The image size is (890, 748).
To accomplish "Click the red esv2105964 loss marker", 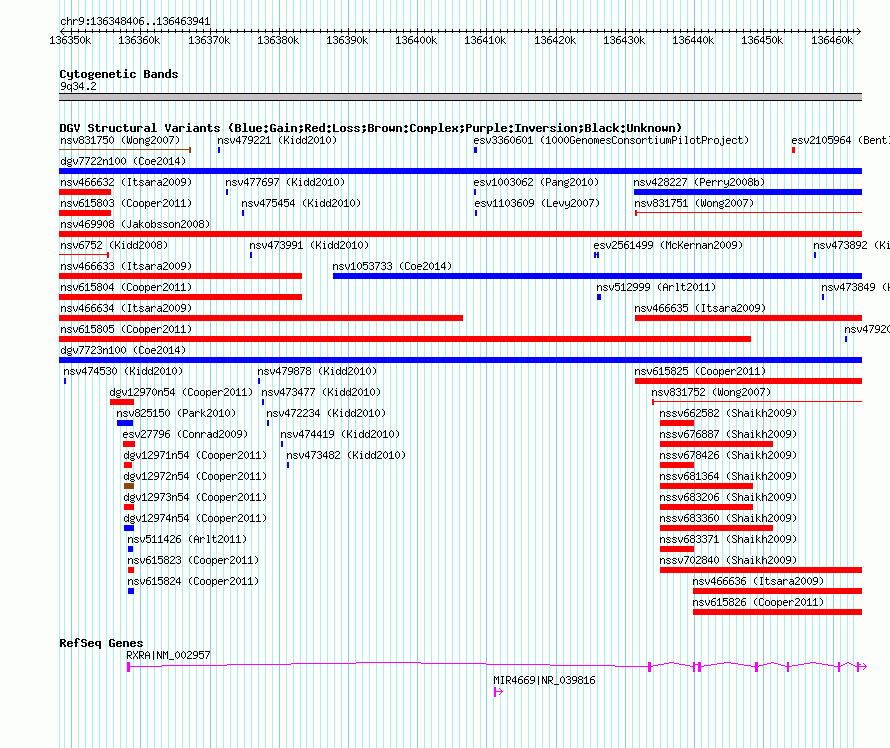I will 793,150.
